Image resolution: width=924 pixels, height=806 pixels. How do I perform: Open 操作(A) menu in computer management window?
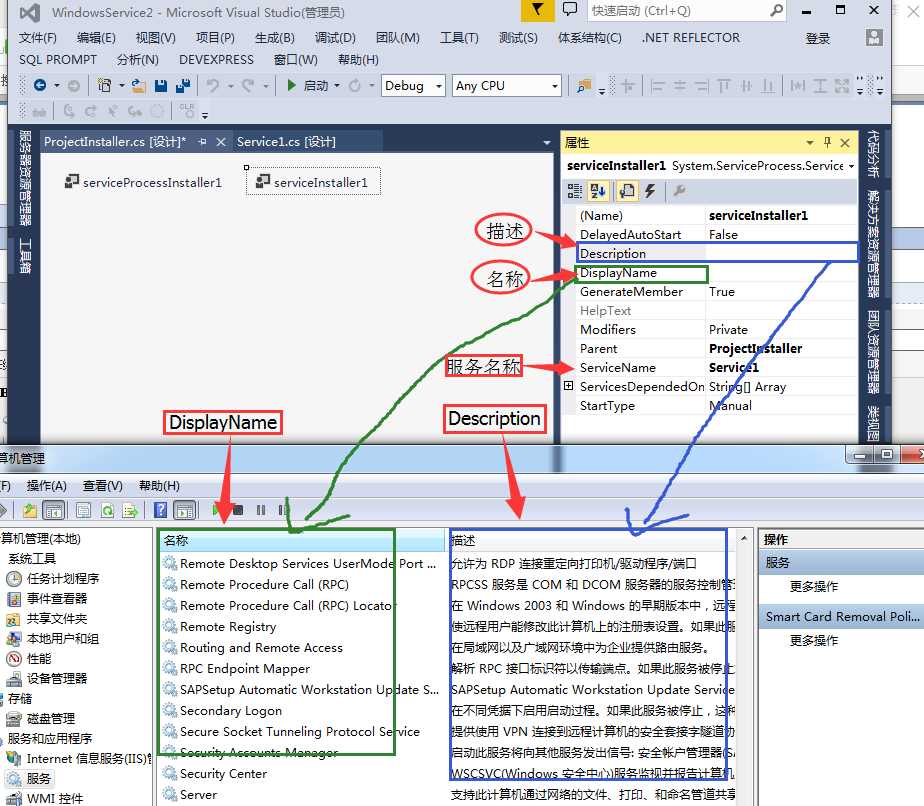(x=47, y=485)
